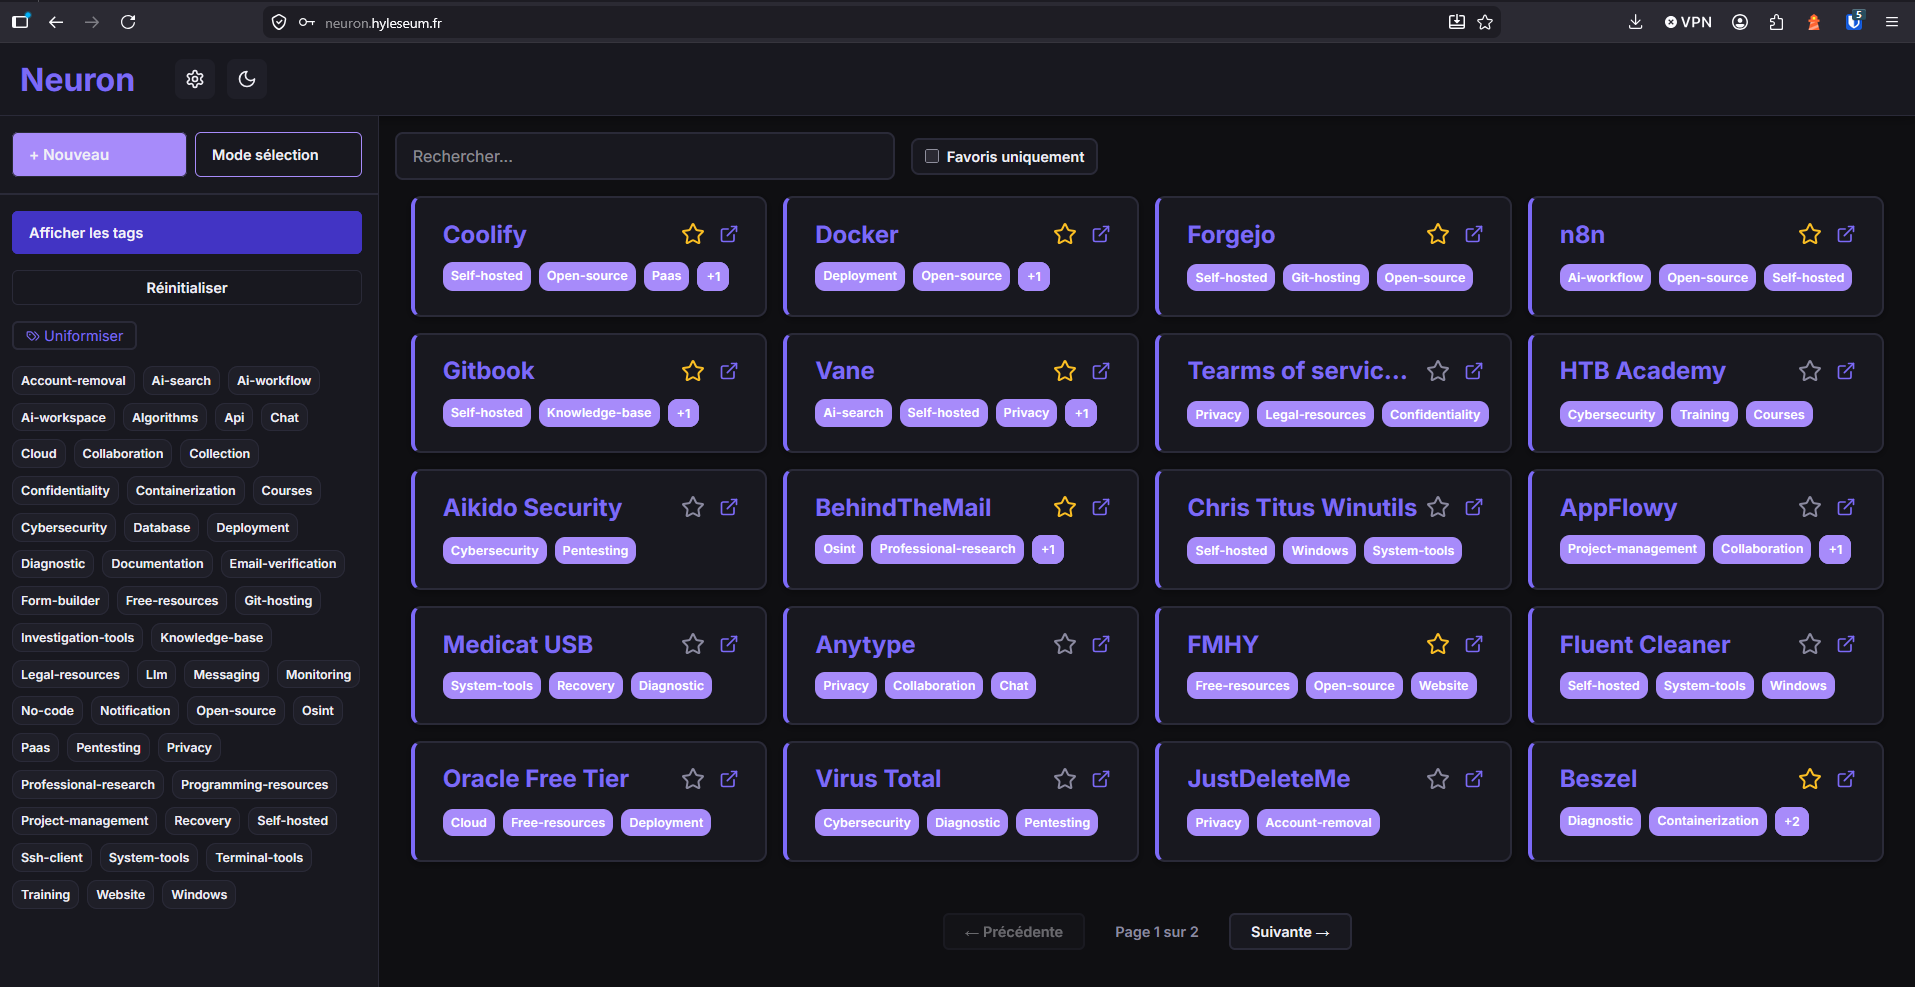The width and height of the screenshot is (1915, 987).
Task: Open Virus Total external link icon
Action: (x=1101, y=779)
